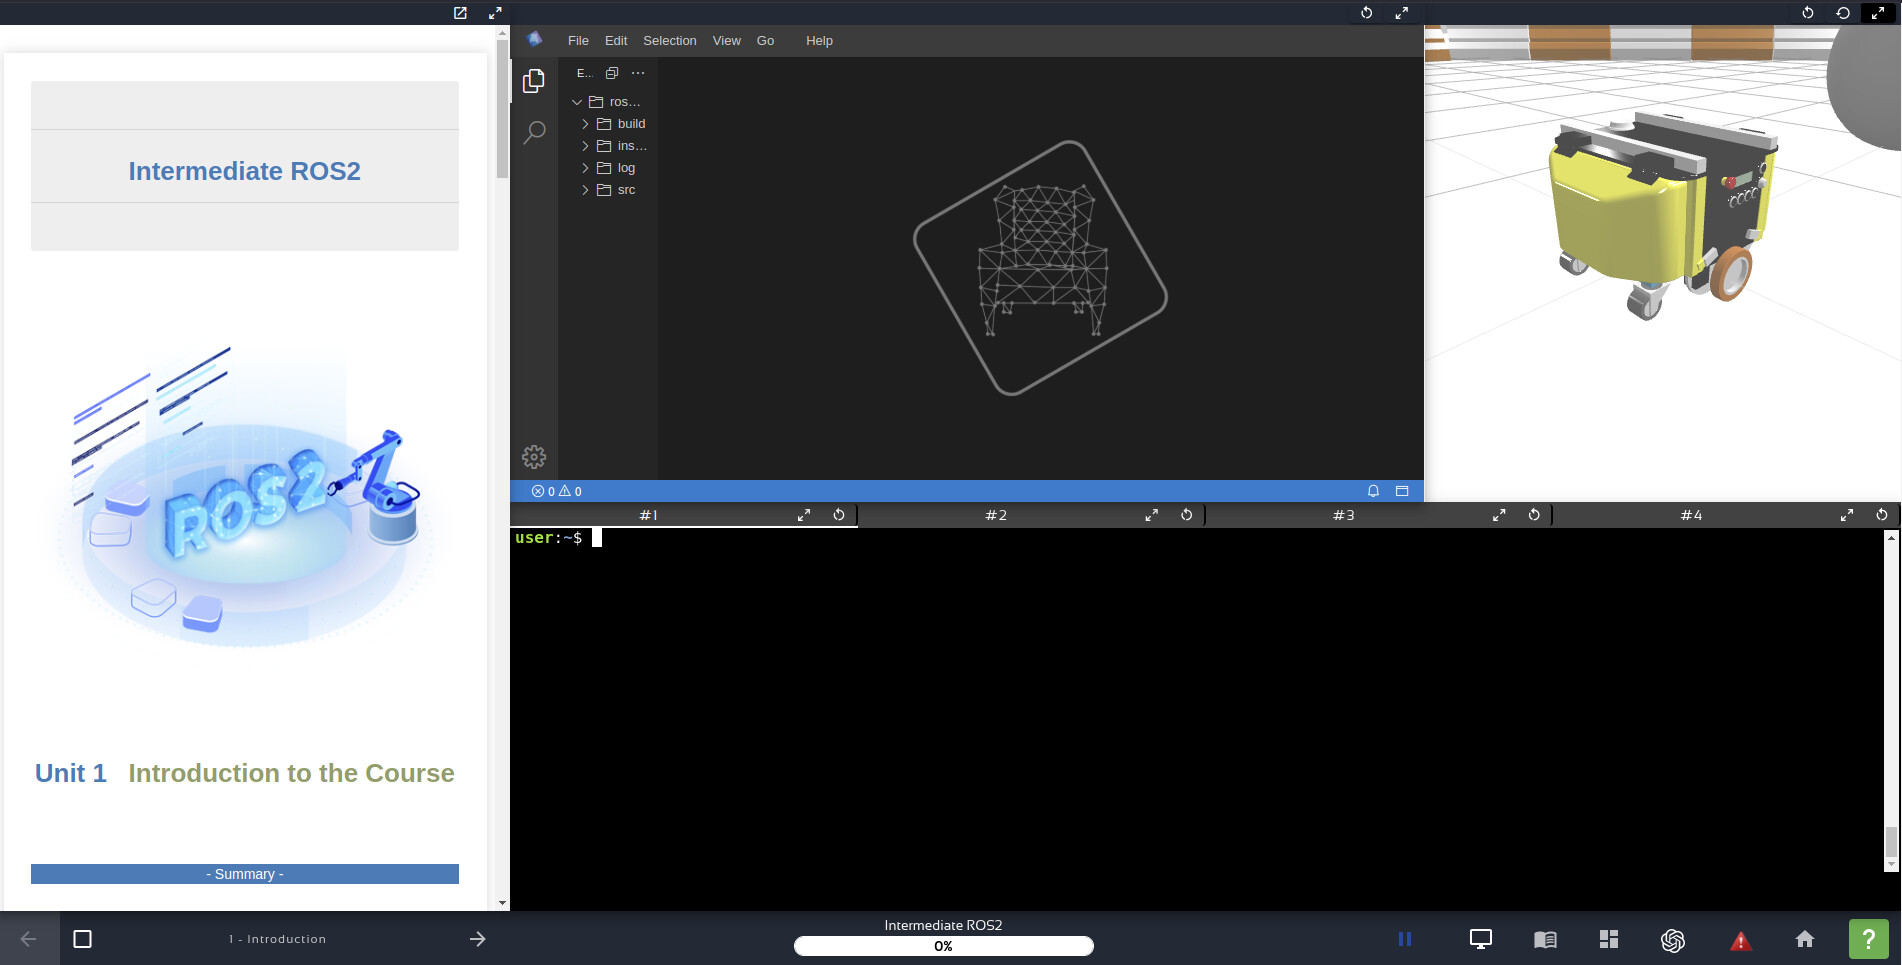Click the '- Summary -' bar in notebook

coord(245,874)
